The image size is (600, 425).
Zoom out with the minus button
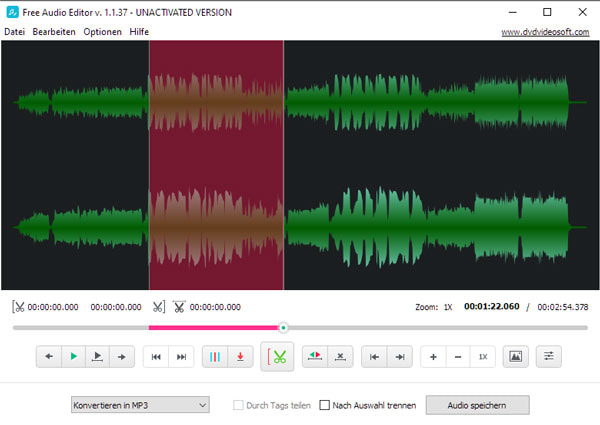pyautogui.click(x=457, y=356)
